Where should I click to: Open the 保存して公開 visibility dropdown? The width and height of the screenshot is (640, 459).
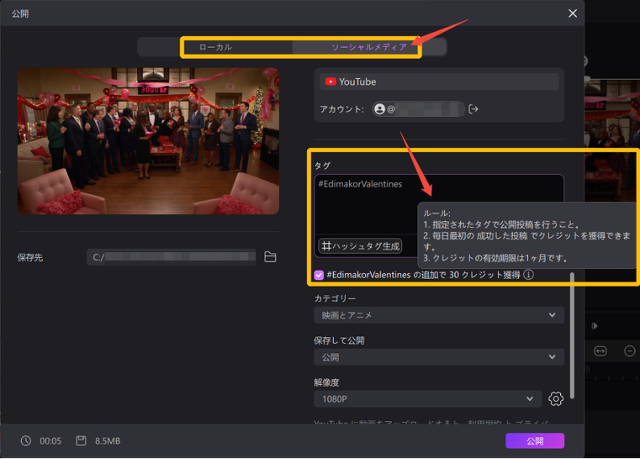438,357
